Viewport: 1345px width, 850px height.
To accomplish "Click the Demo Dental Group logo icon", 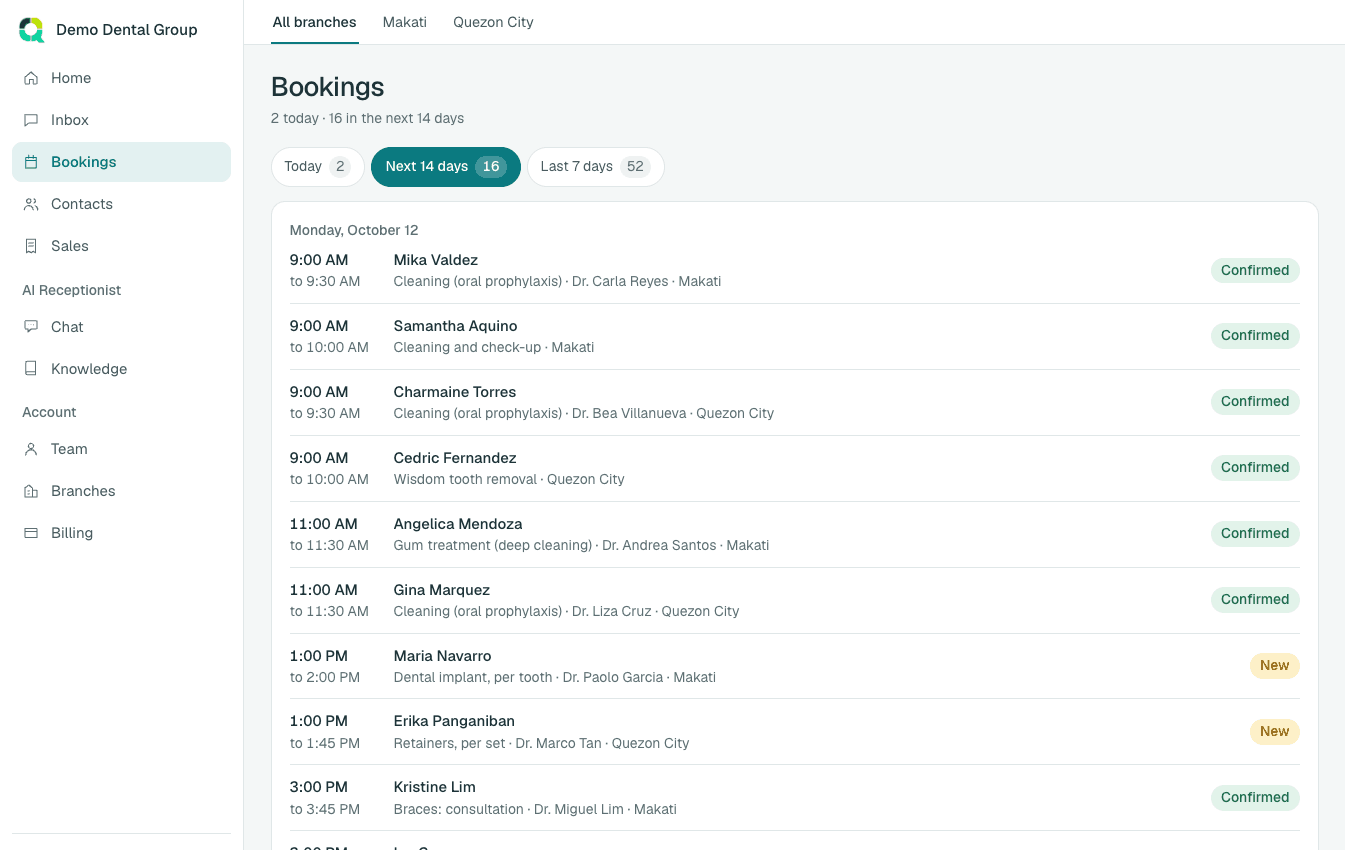I will click(x=32, y=30).
